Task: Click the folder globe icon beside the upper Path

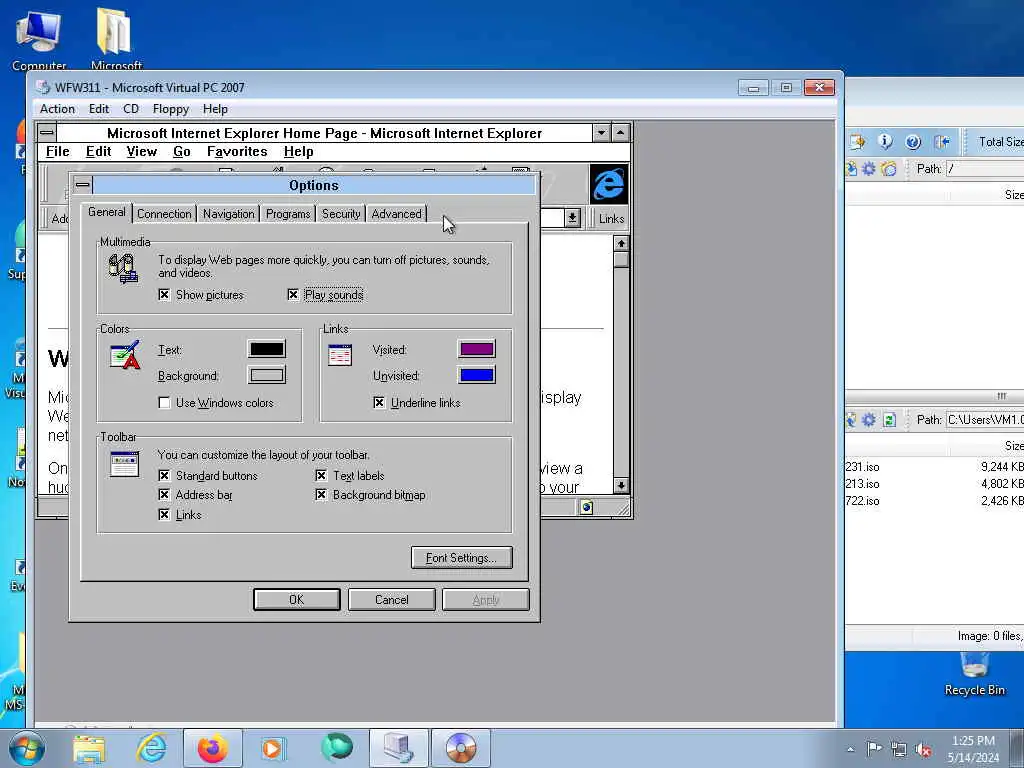Action: [x=889, y=168]
